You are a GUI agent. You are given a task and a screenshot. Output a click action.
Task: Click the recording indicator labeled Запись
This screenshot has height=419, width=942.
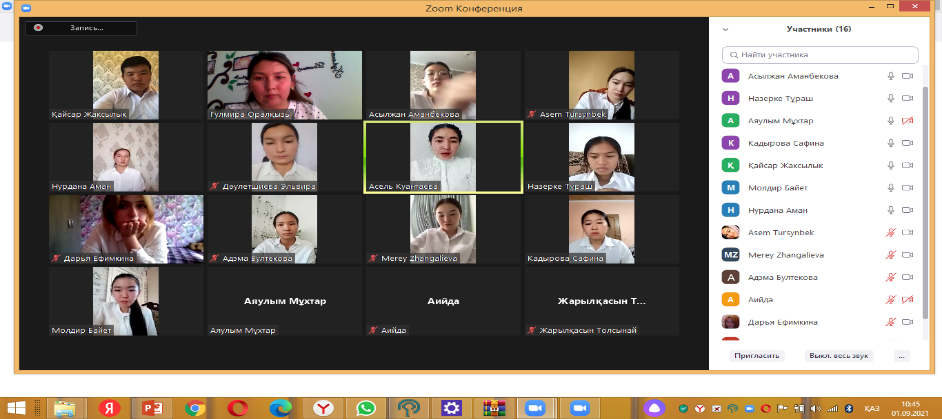click(80, 29)
